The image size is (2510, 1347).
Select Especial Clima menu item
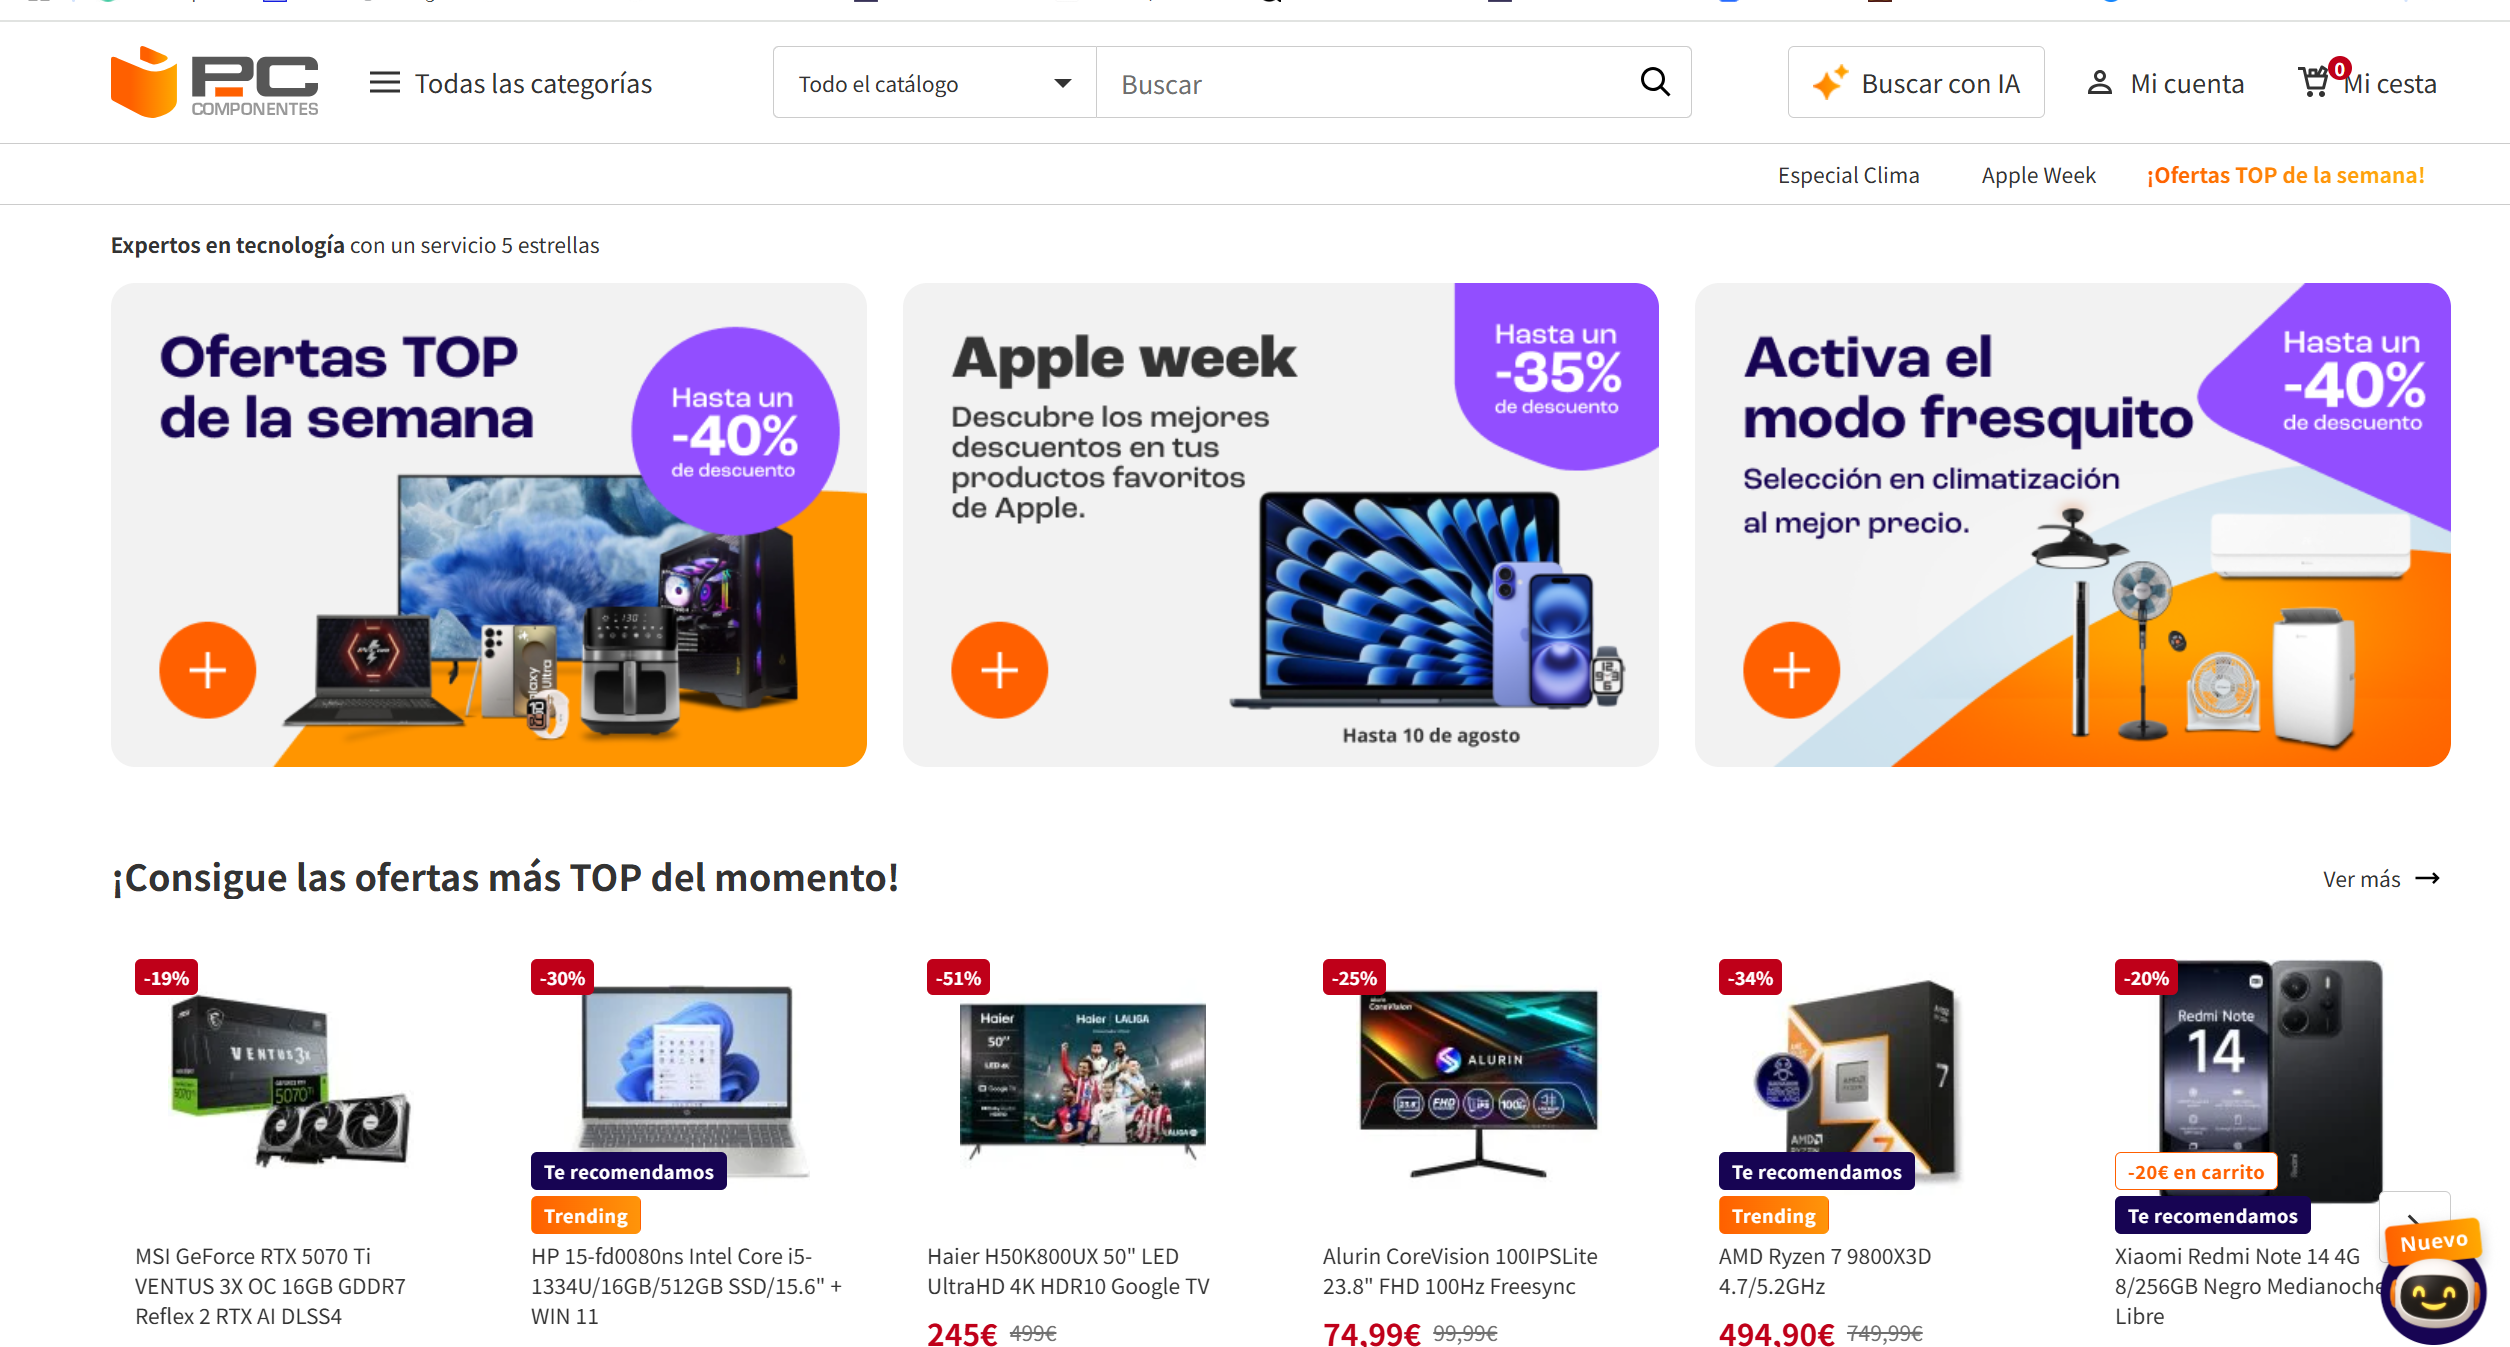tap(1848, 175)
